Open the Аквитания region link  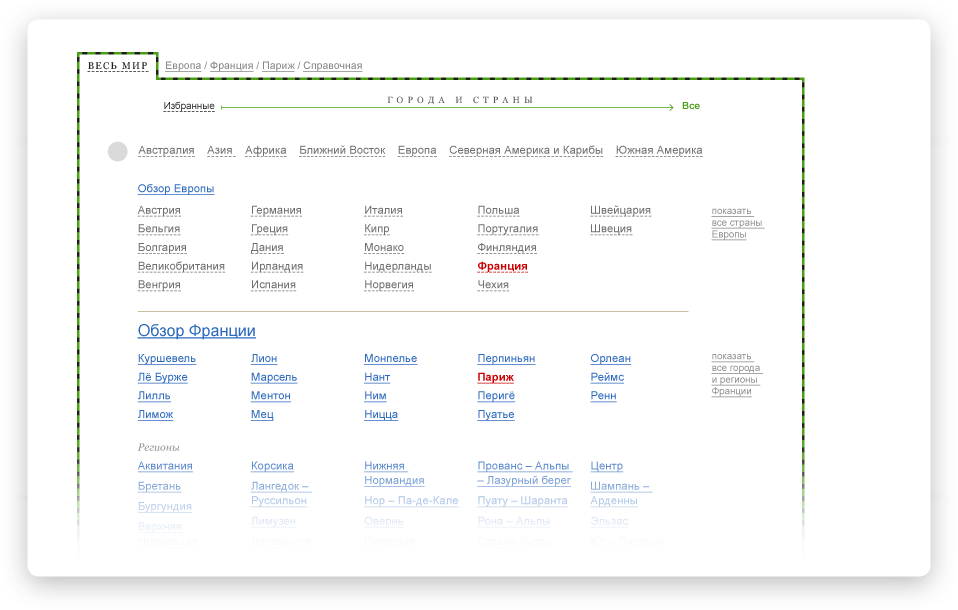point(165,466)
